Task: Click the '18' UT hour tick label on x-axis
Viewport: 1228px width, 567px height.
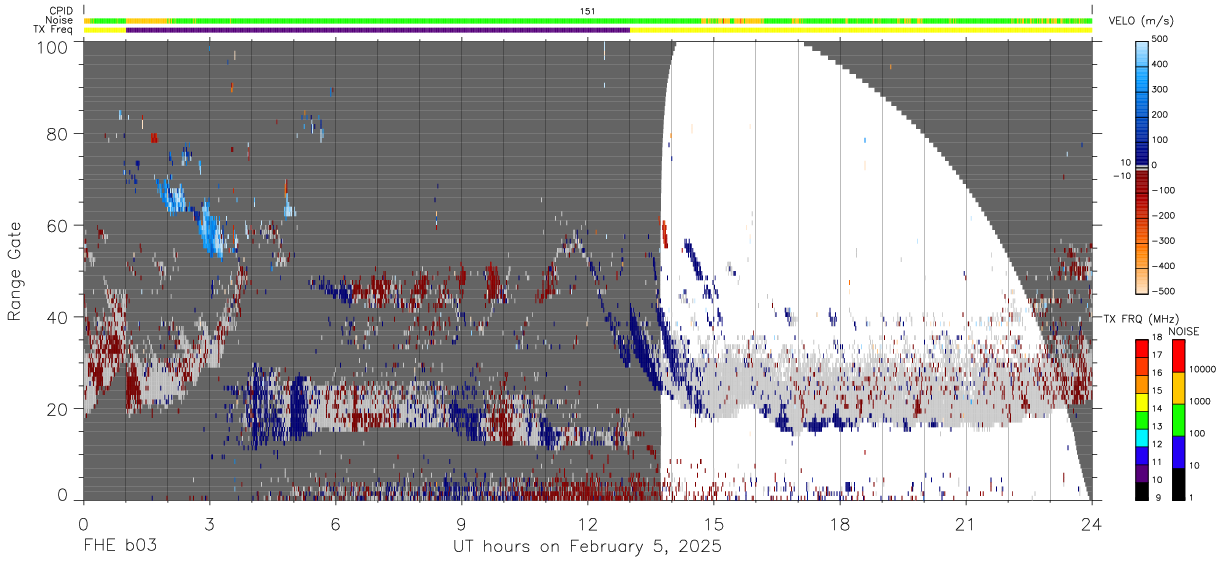Action: coord(840,524)
